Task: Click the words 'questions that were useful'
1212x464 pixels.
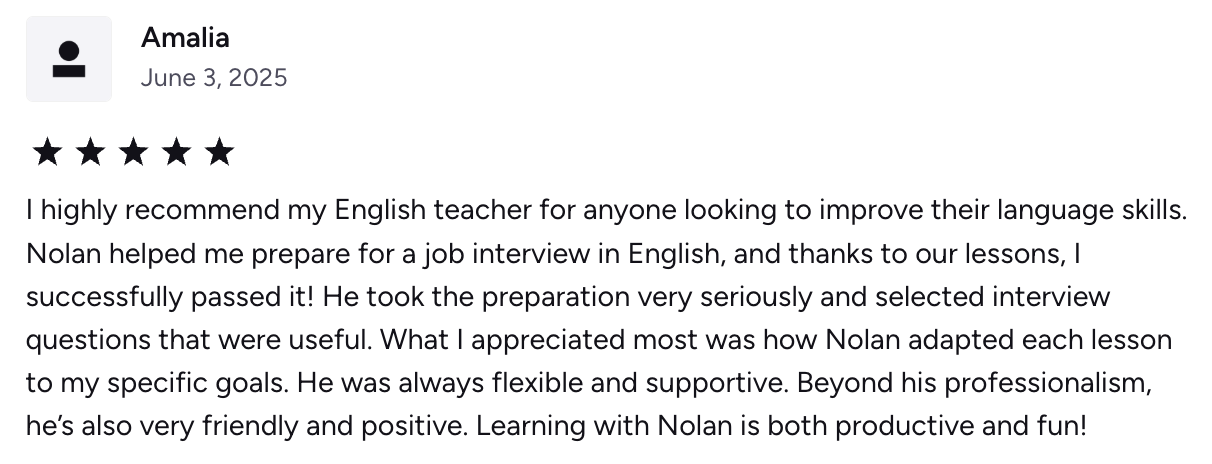Action: (x=198, y=340)
